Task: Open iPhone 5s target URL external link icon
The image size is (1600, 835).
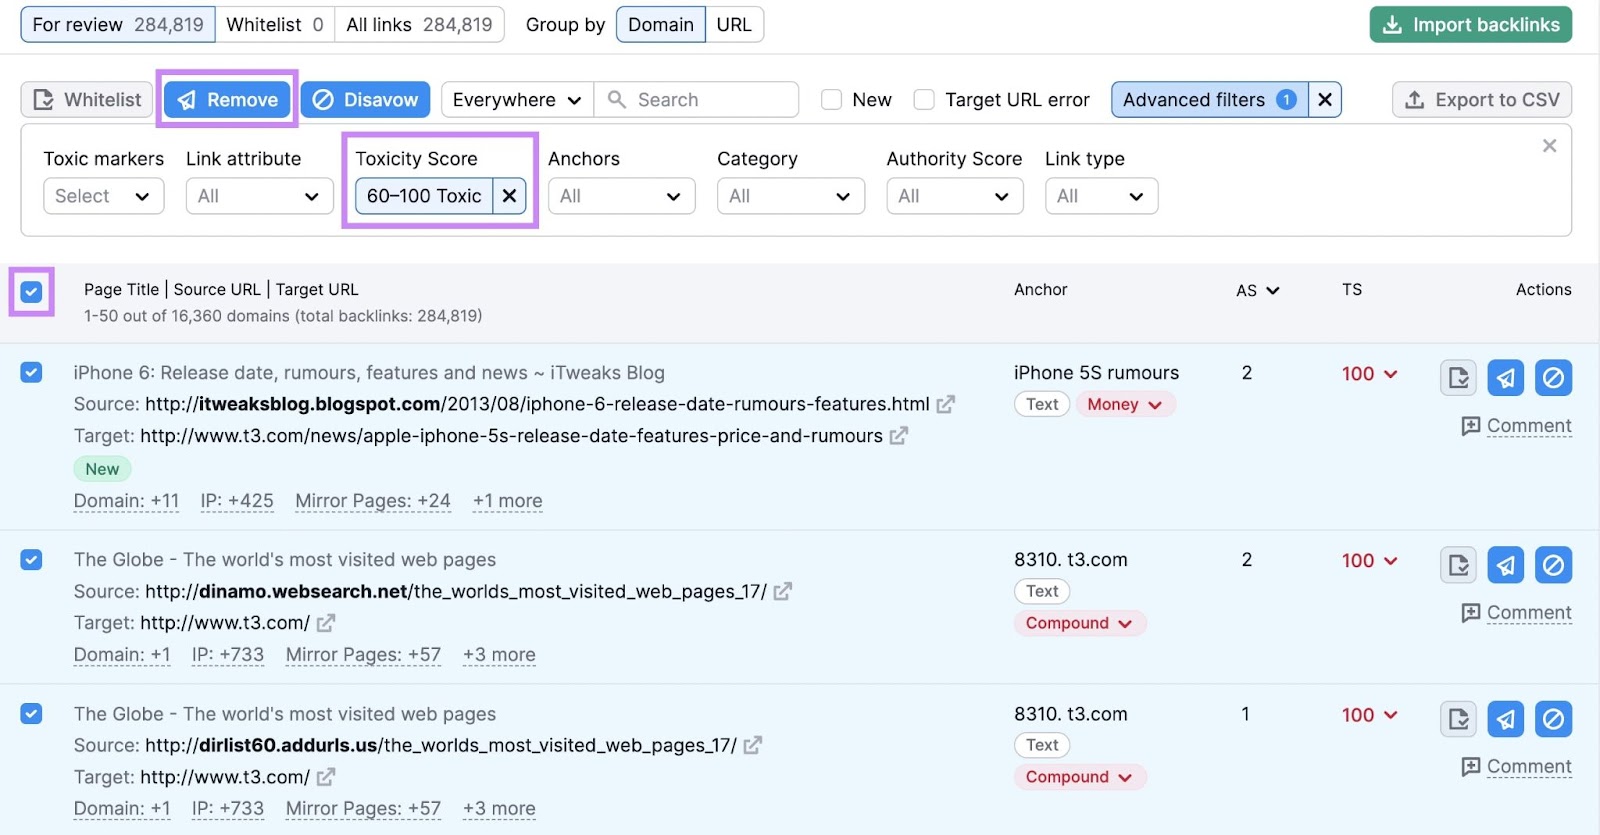Action: (x=898, y=436)
